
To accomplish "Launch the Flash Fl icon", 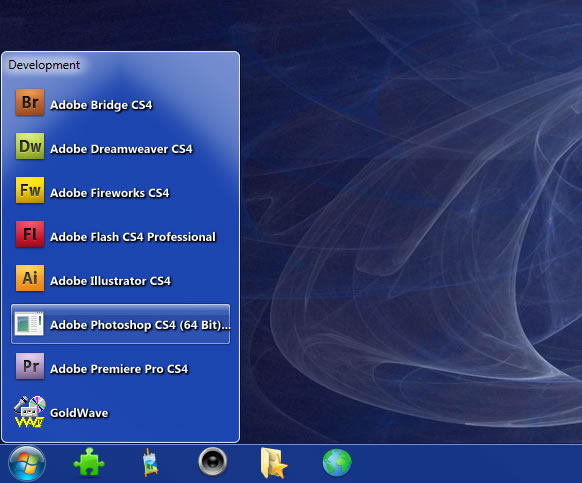I will tap(30, 234).
